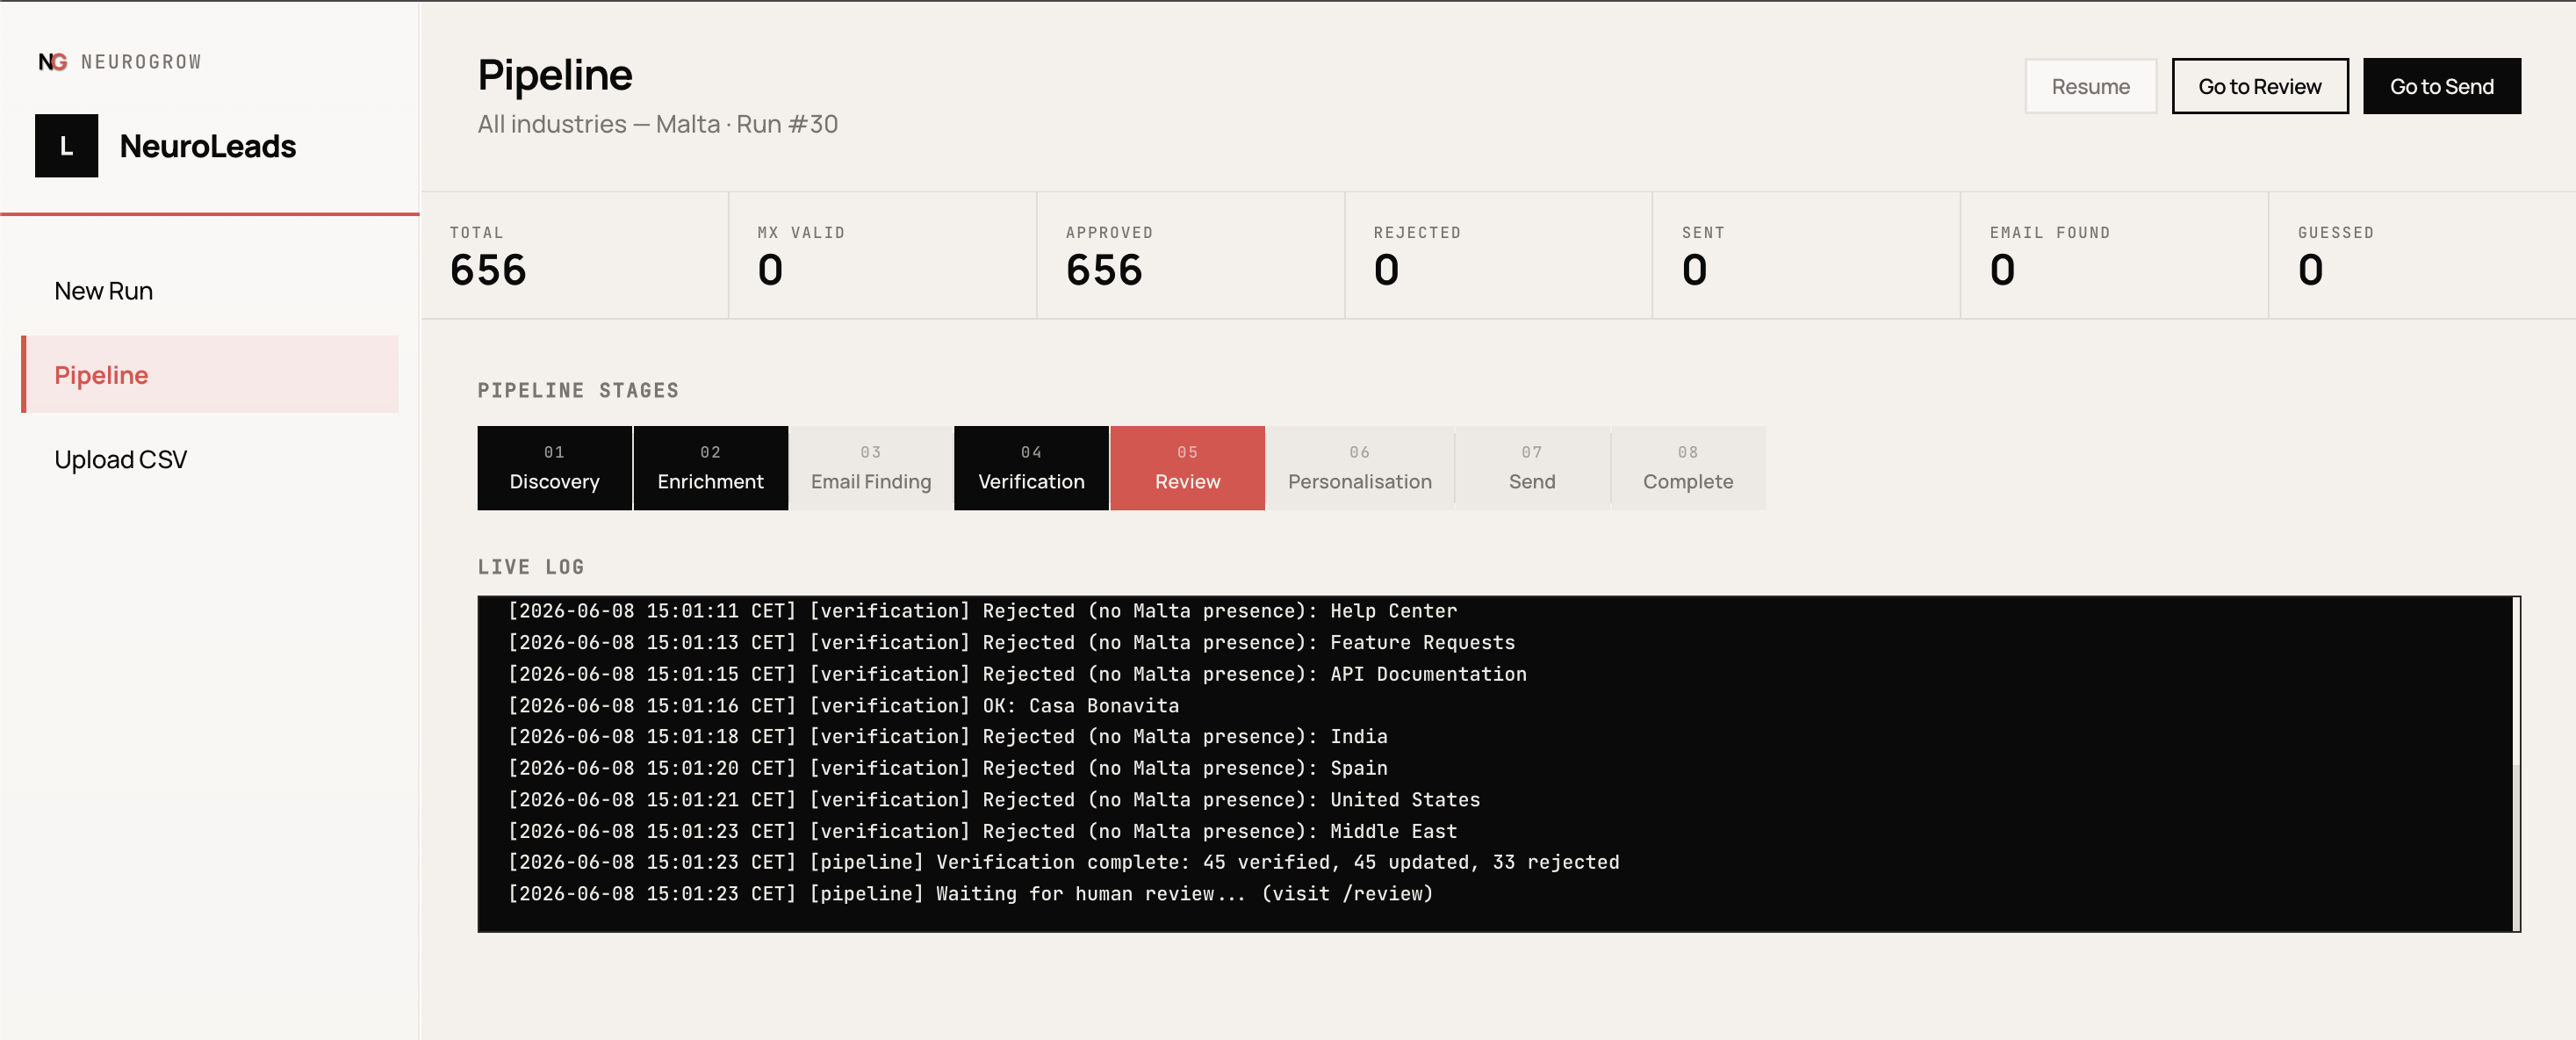Select Pipeline in the sidebar
Image resolution: width=2576 pixels, height=1040 pixels.
(210, 375)
